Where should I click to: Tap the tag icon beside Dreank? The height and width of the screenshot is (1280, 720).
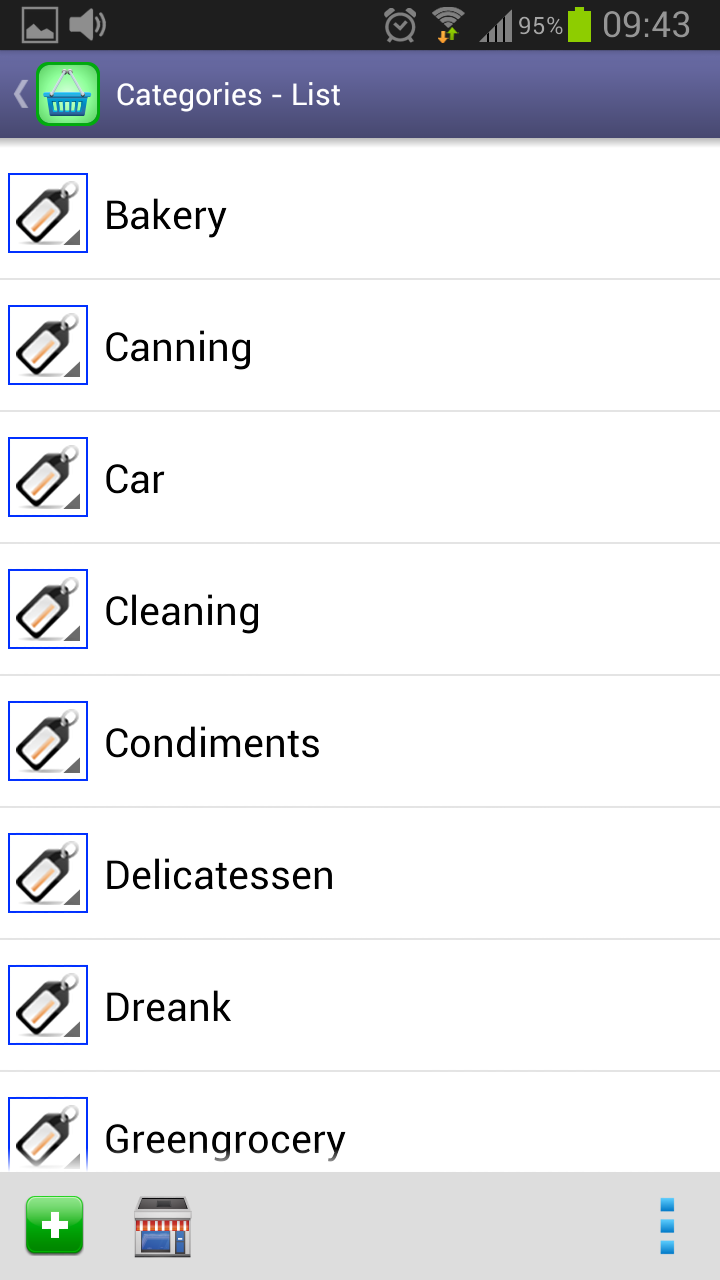pyautogui.click(x=48, y=1005)
